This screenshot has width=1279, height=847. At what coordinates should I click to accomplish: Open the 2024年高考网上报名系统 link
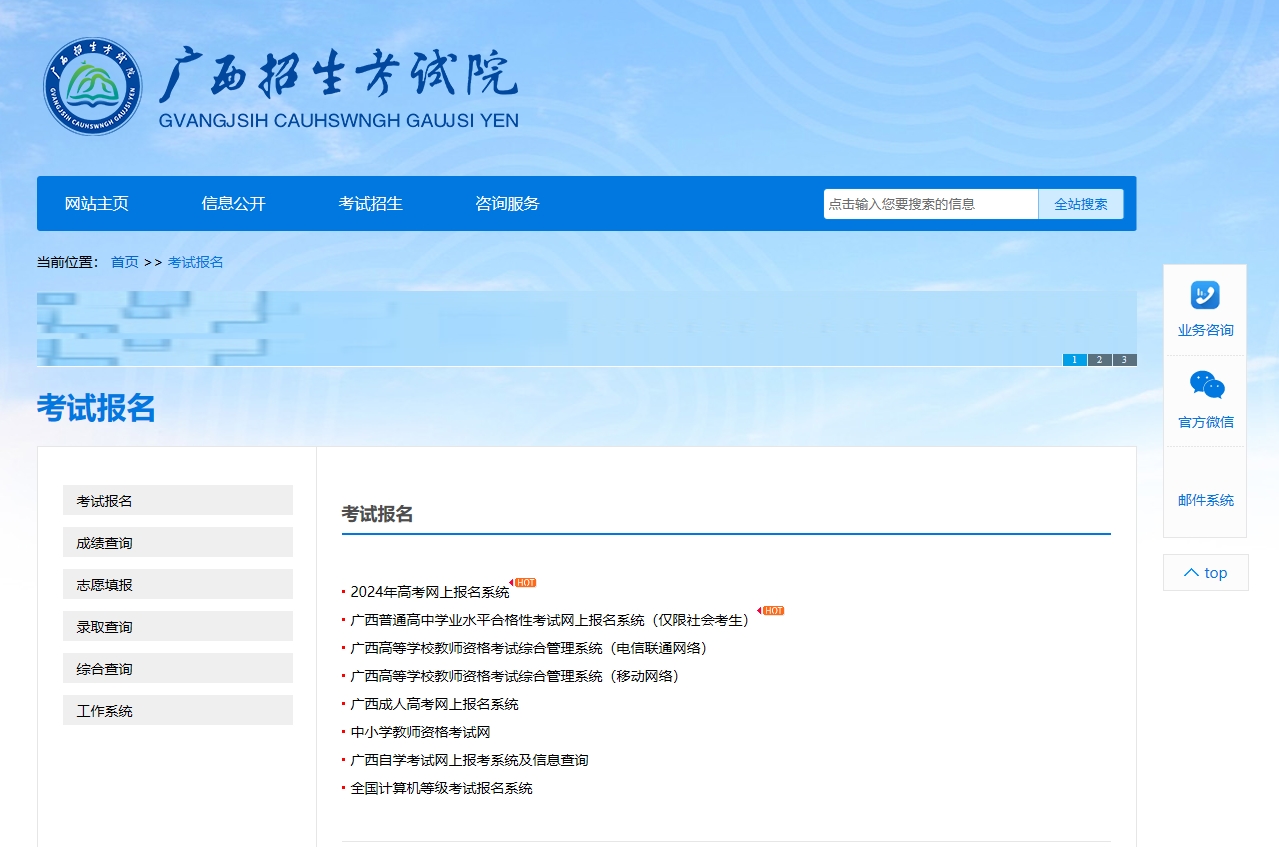430,592
